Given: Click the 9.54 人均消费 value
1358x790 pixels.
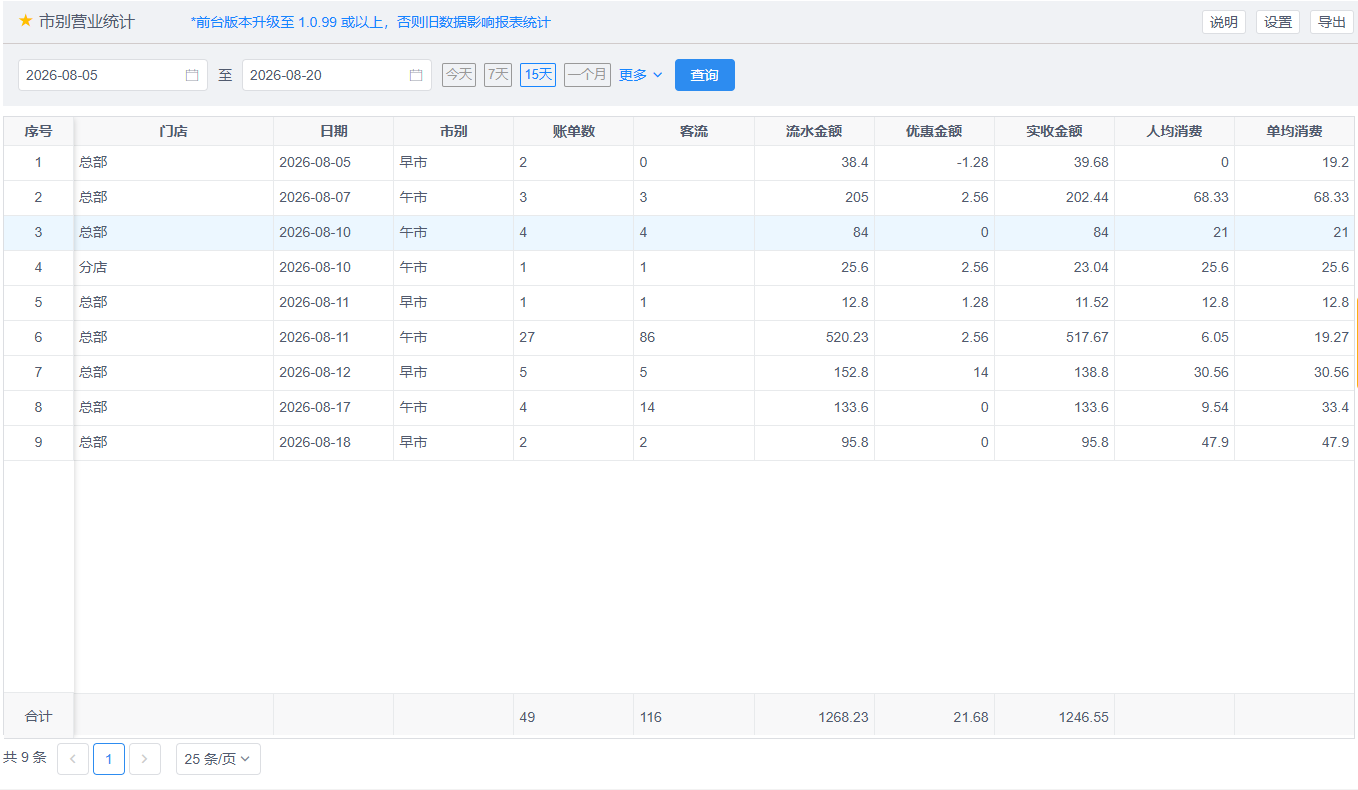Looking at the screenshot, I should click(x=1214, y=407).
